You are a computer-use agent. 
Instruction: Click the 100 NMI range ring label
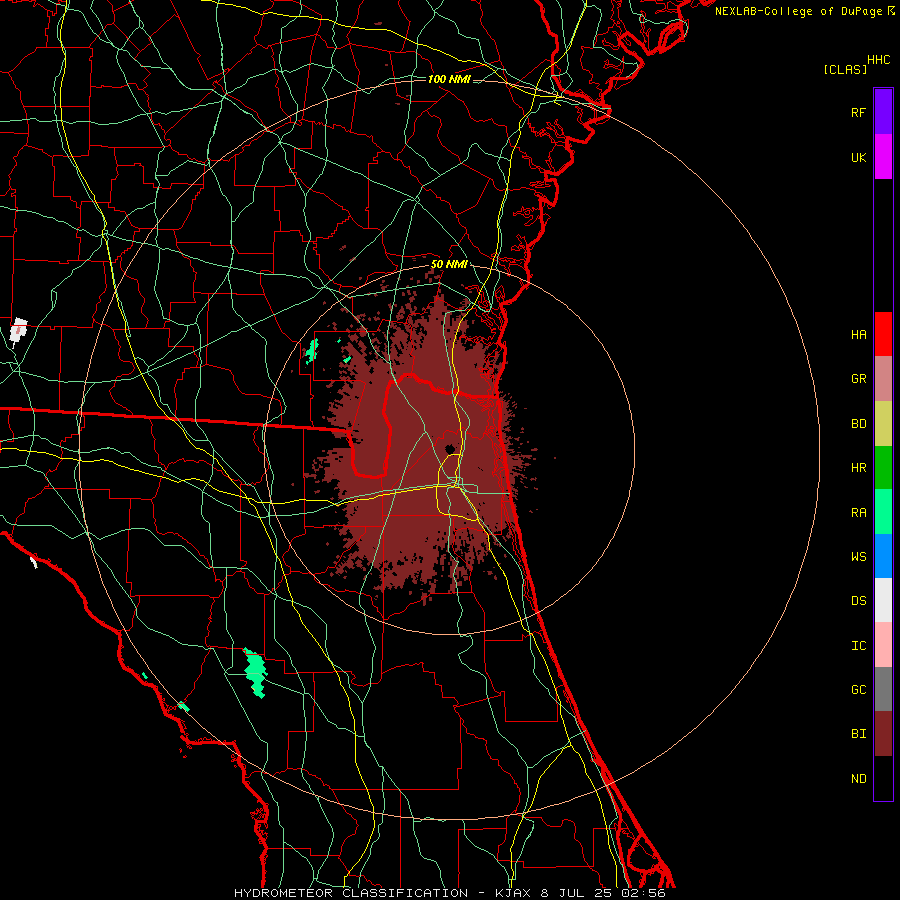pyautogui.click(x=449, y=79)
